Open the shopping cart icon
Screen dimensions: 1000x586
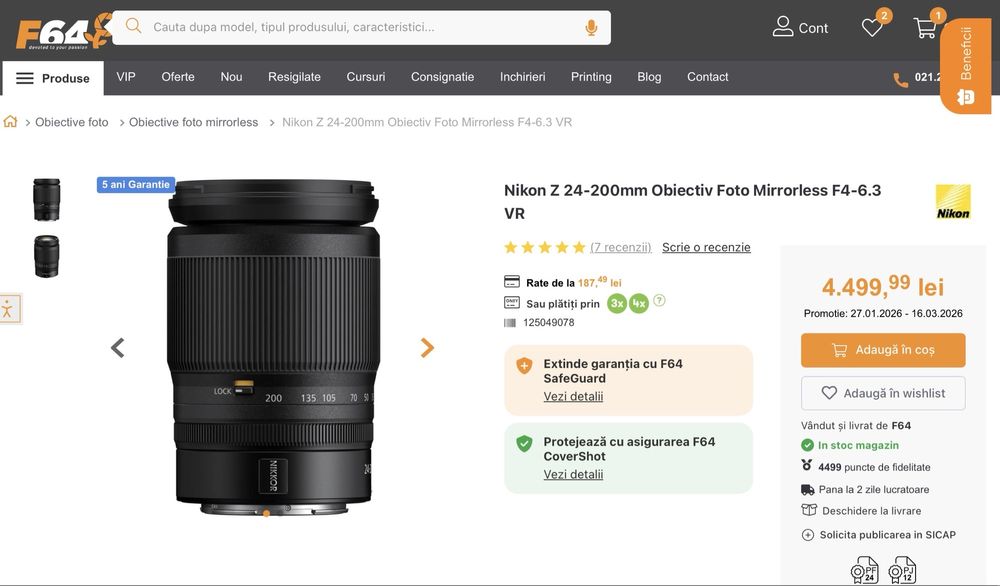[925, 27]
